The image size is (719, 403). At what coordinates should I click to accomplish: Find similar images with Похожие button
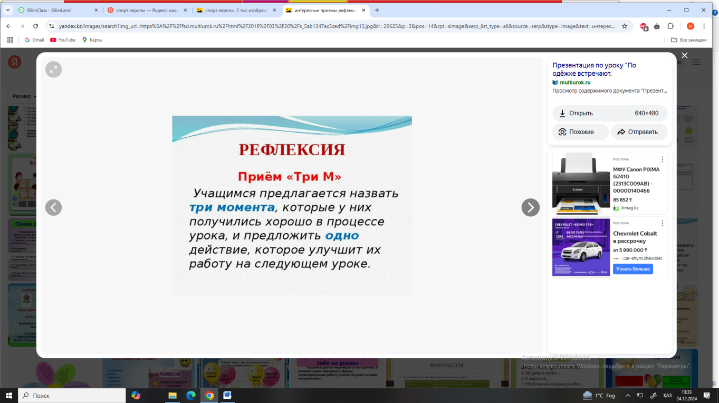click(x=580, y=132)
